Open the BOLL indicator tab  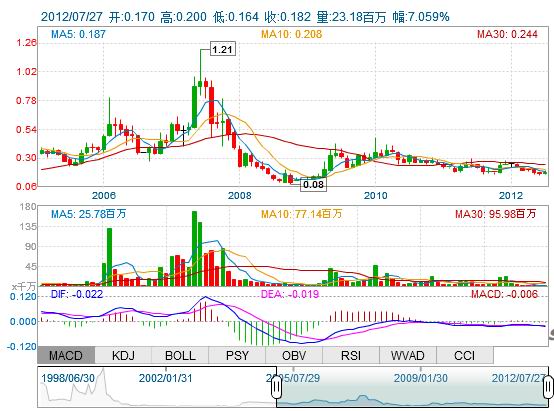180,355
